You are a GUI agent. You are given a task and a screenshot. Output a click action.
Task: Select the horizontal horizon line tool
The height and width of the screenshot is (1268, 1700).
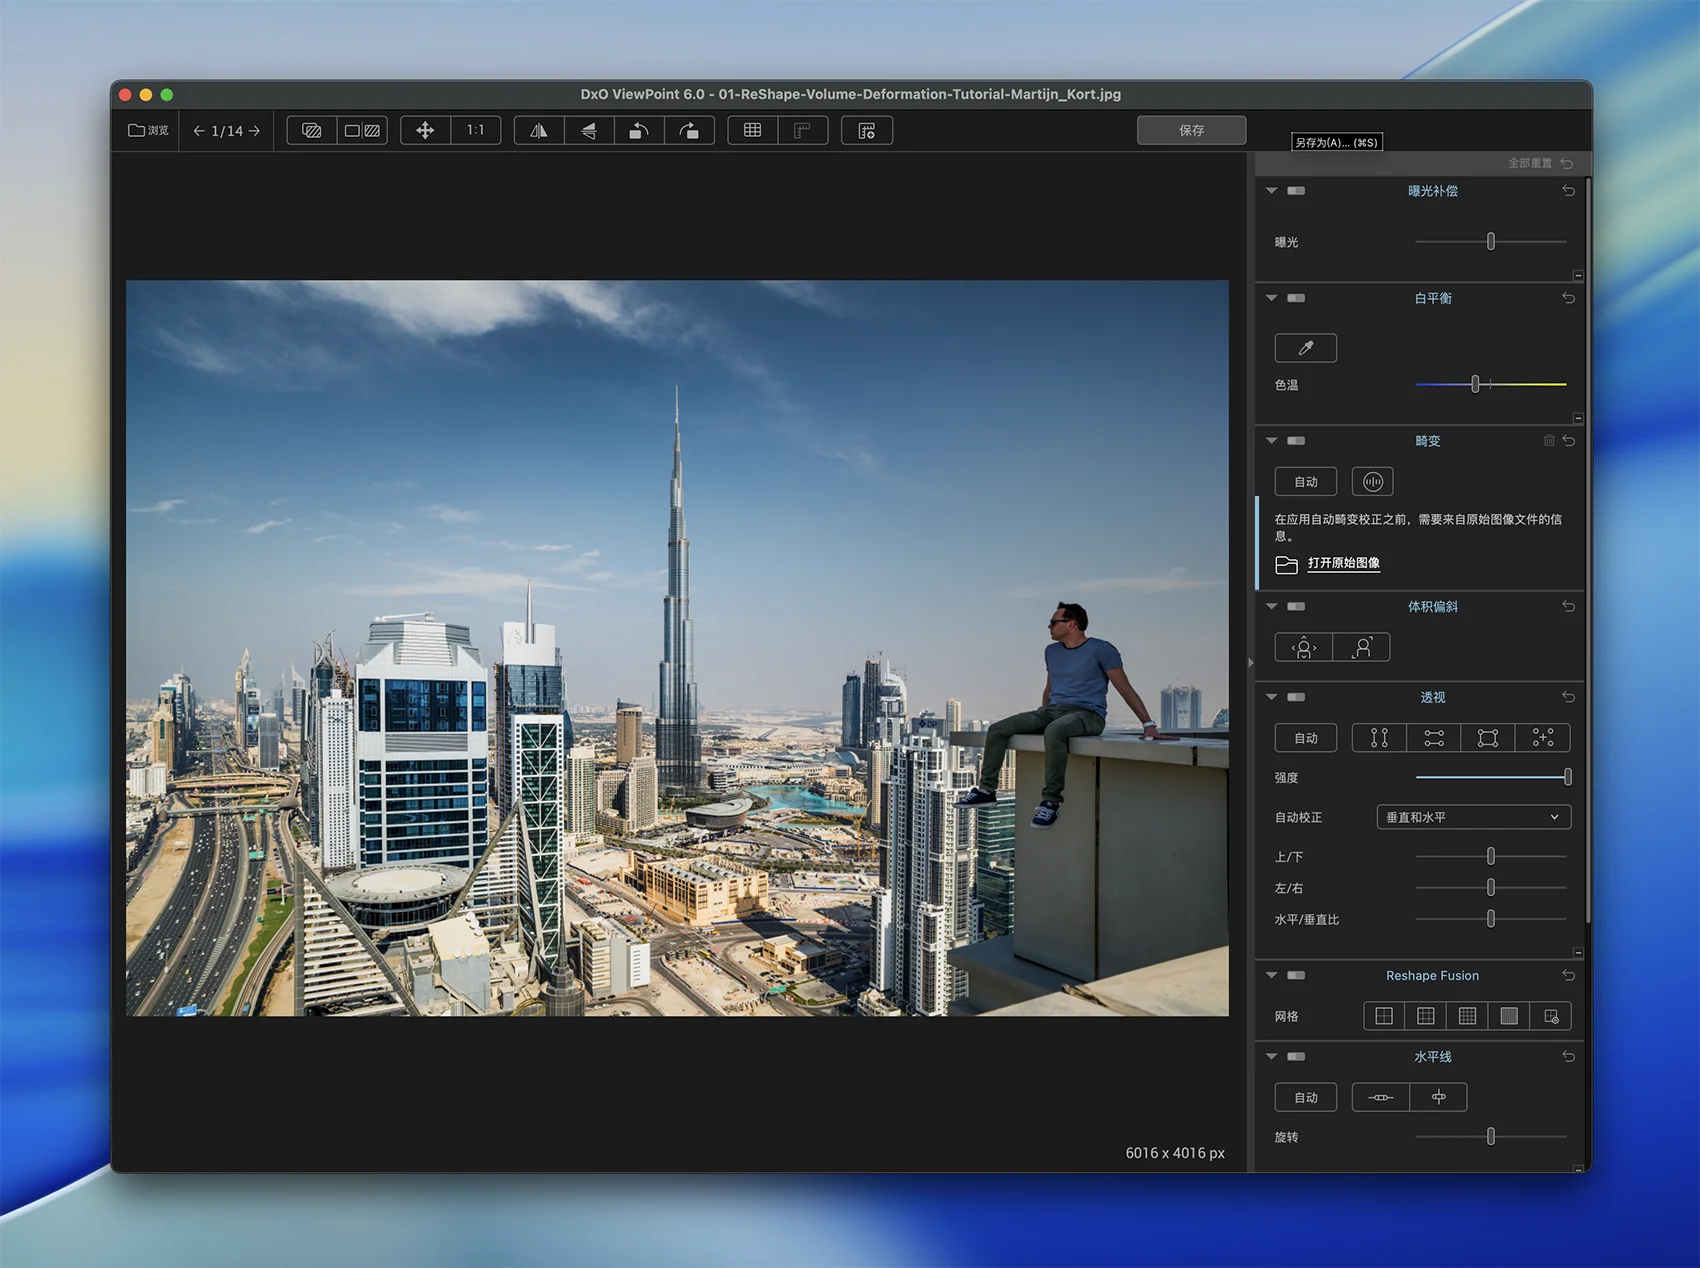click(x=1380, y=1097)
